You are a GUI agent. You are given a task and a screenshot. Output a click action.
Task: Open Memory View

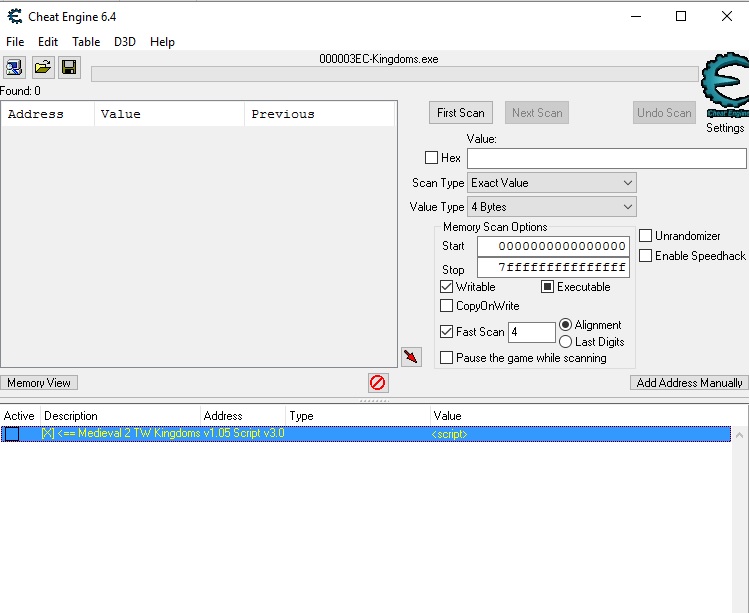click(39, 383)
